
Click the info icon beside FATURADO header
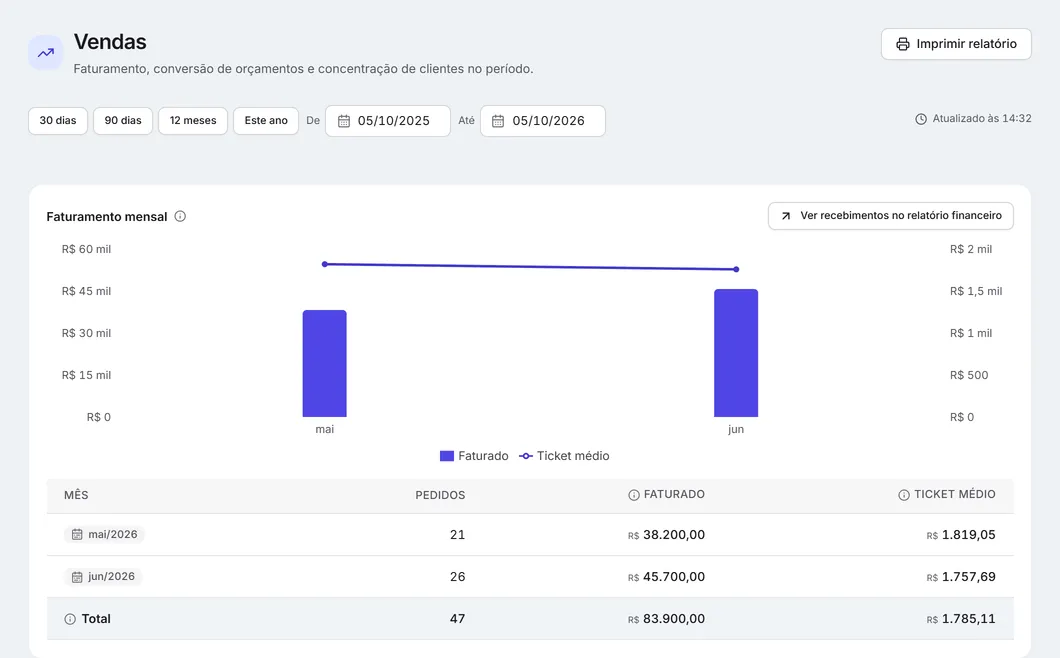(633, 495)
